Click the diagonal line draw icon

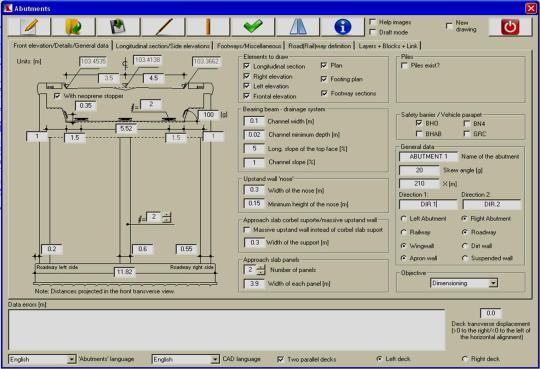click(x=163, y=27)
